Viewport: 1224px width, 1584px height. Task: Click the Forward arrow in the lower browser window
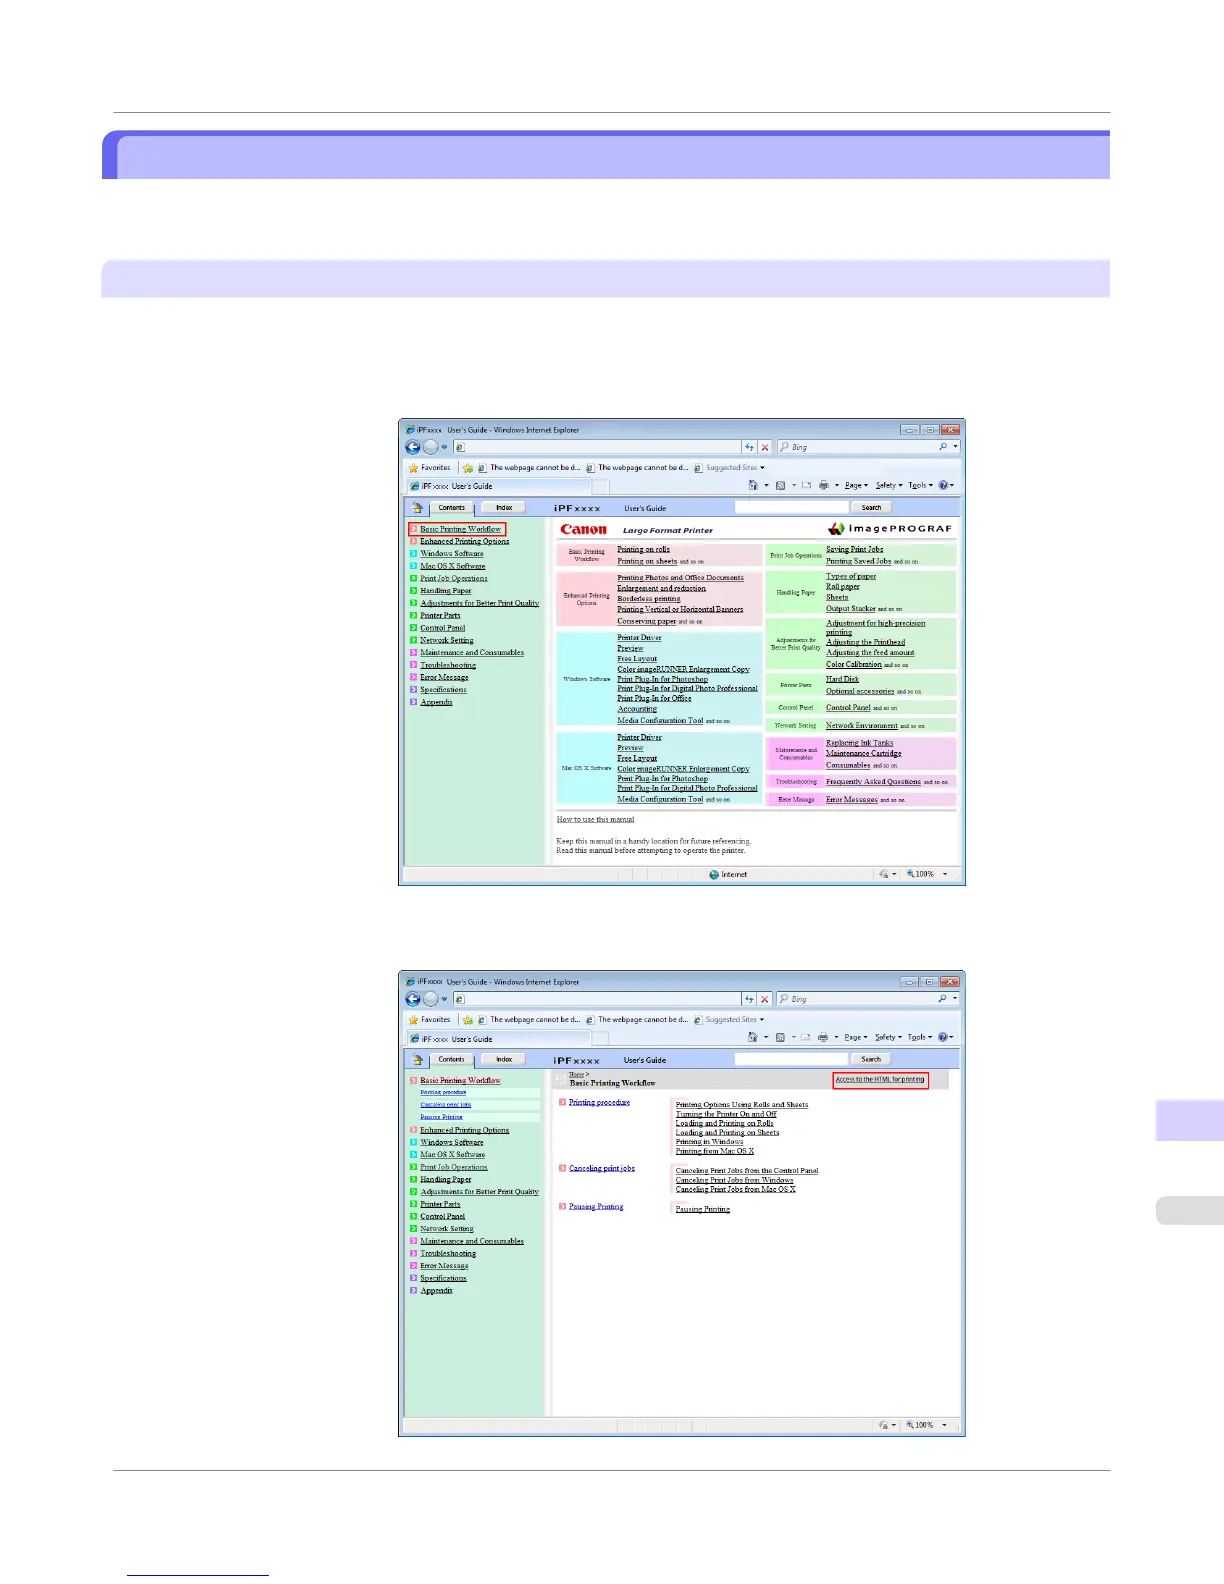[431, 999]
